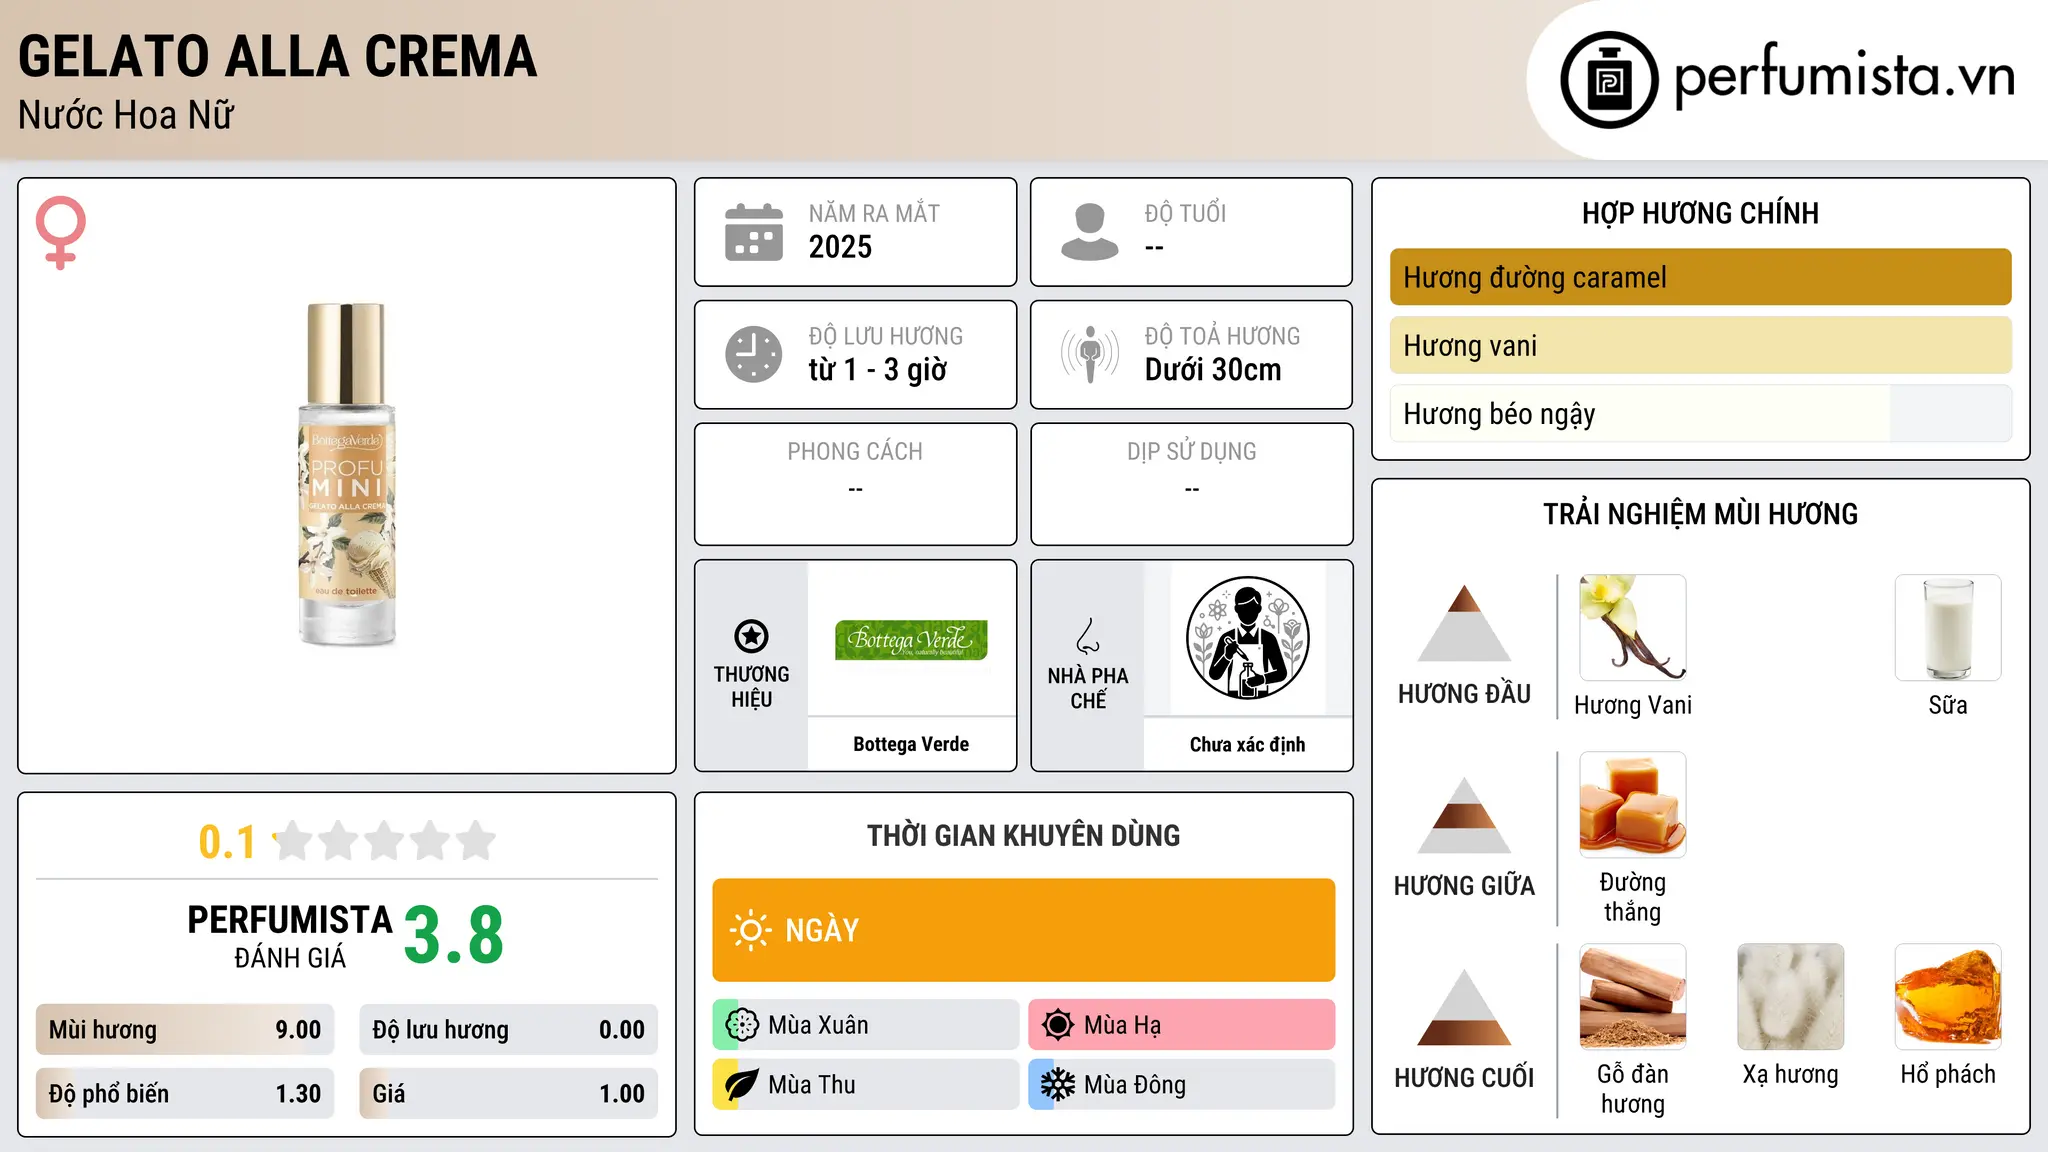Click the Mùa Đông season bar

(1181, 1085)
